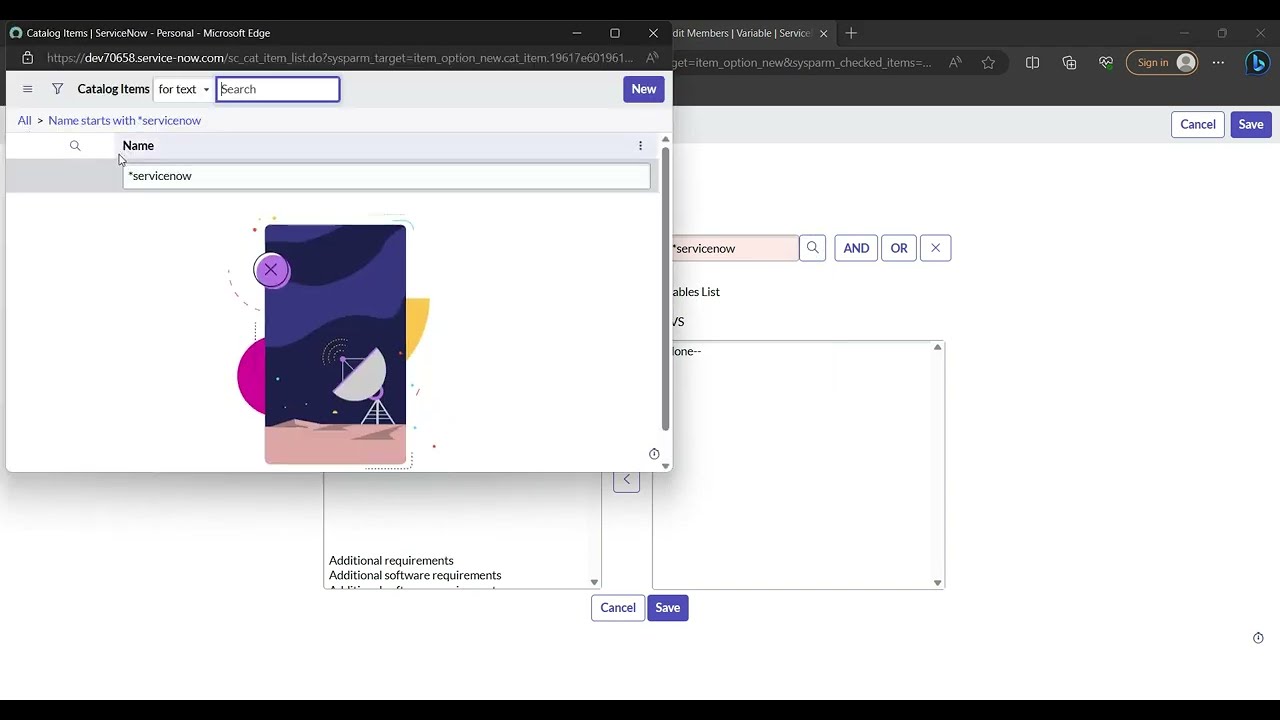Create a New catalog item

(644, 89)
